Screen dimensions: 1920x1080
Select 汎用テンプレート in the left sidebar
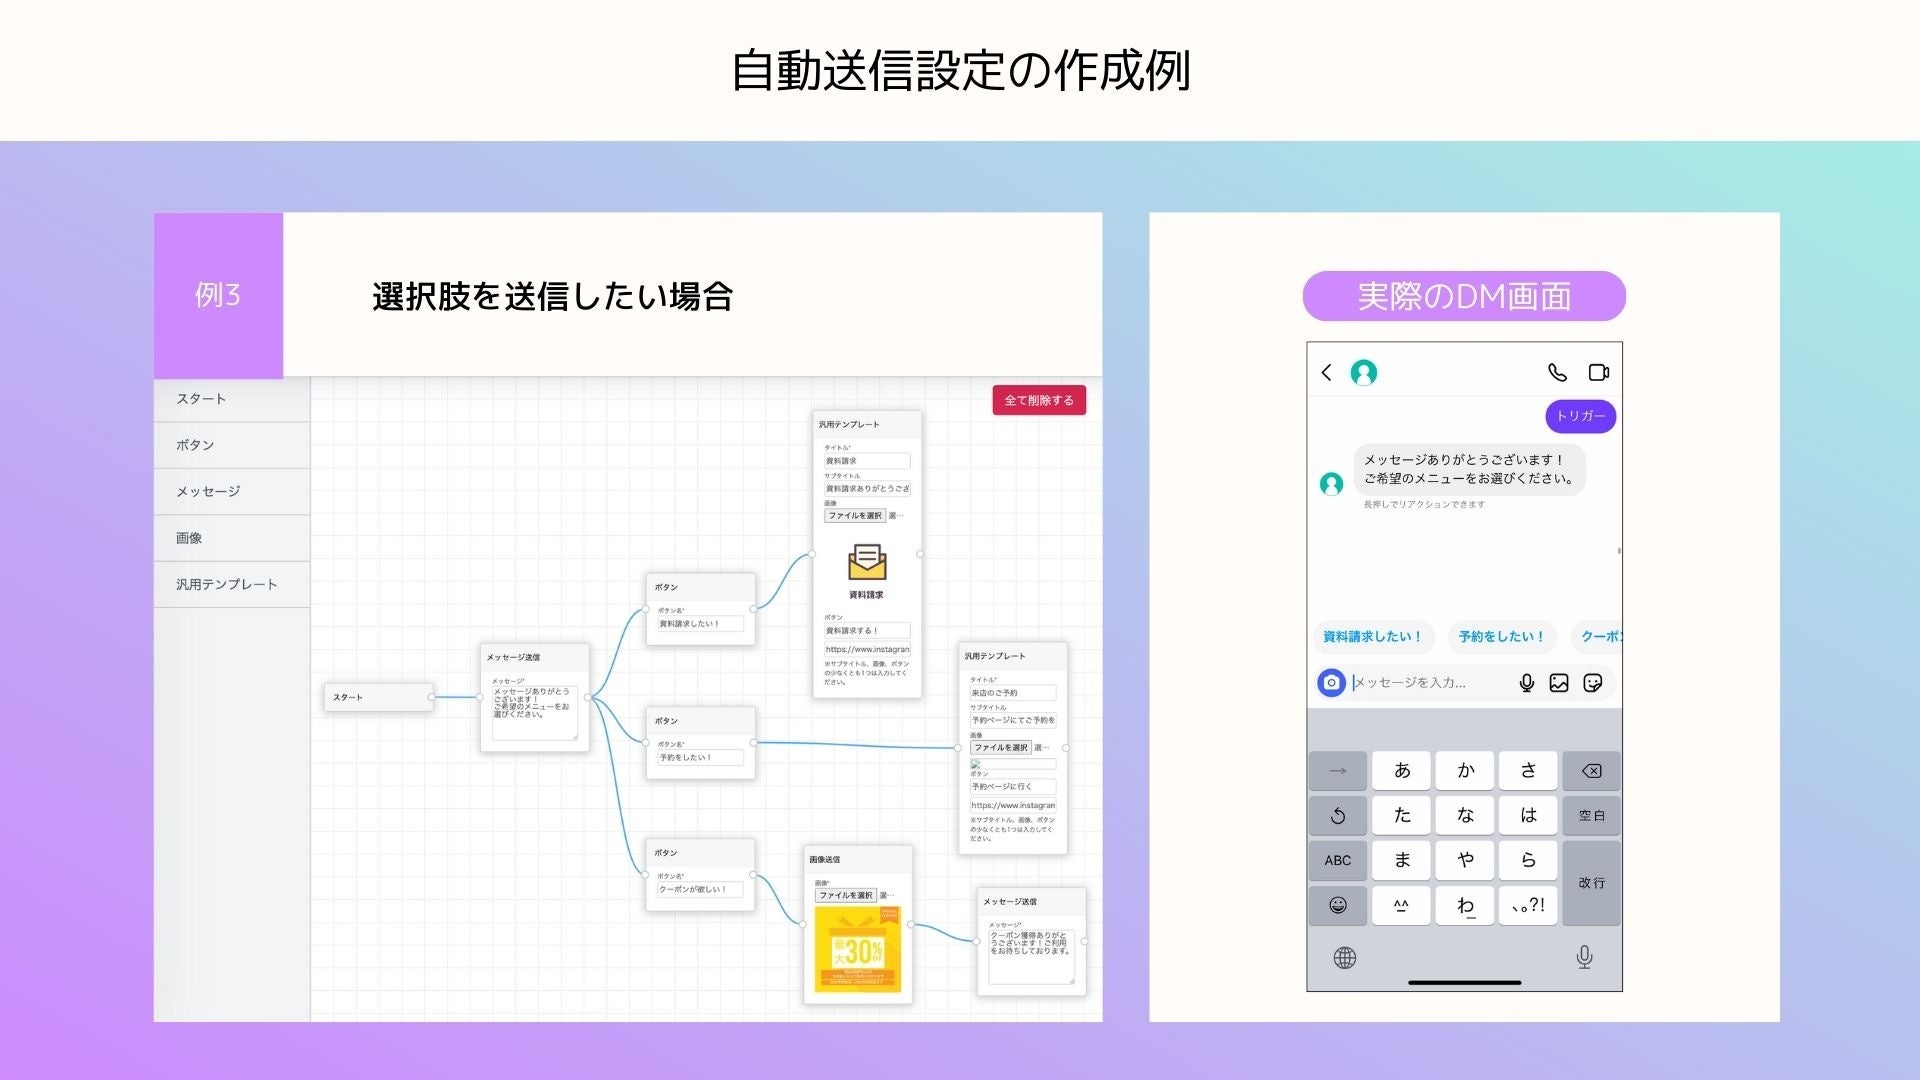226,584
